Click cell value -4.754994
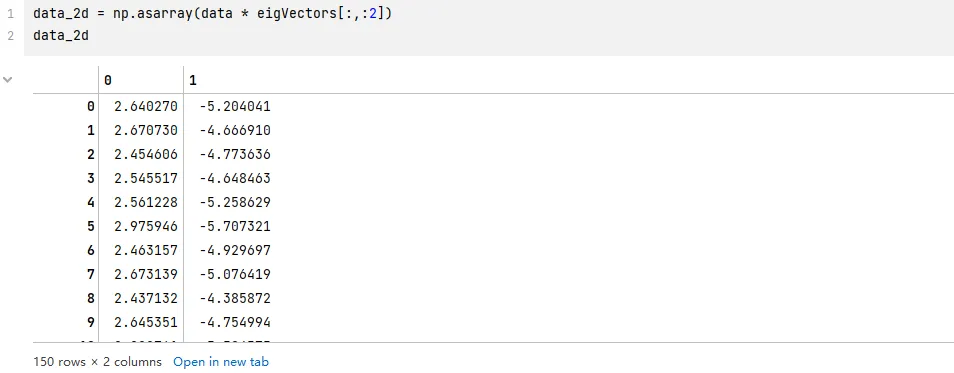954x373 pixels. [235, 322]
